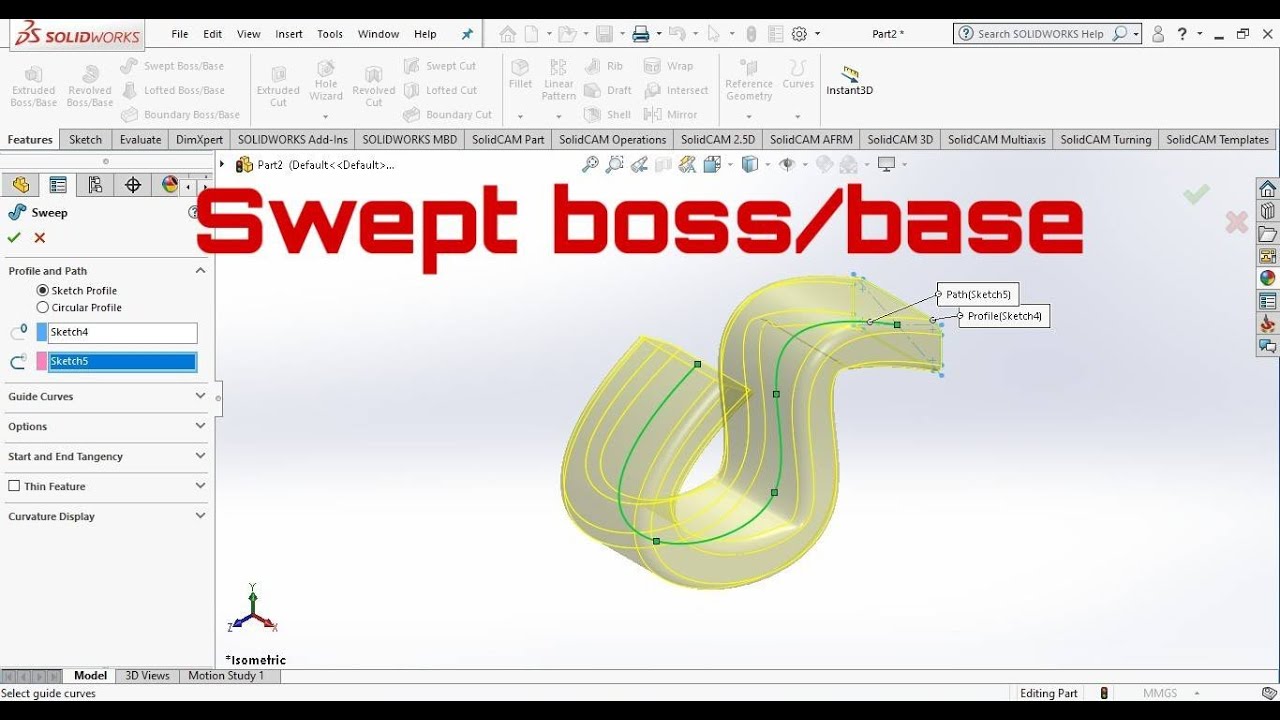Screen dimensions: 1280x720
Task: Open the Motion Study 1 tab
Action: (226, 676)
